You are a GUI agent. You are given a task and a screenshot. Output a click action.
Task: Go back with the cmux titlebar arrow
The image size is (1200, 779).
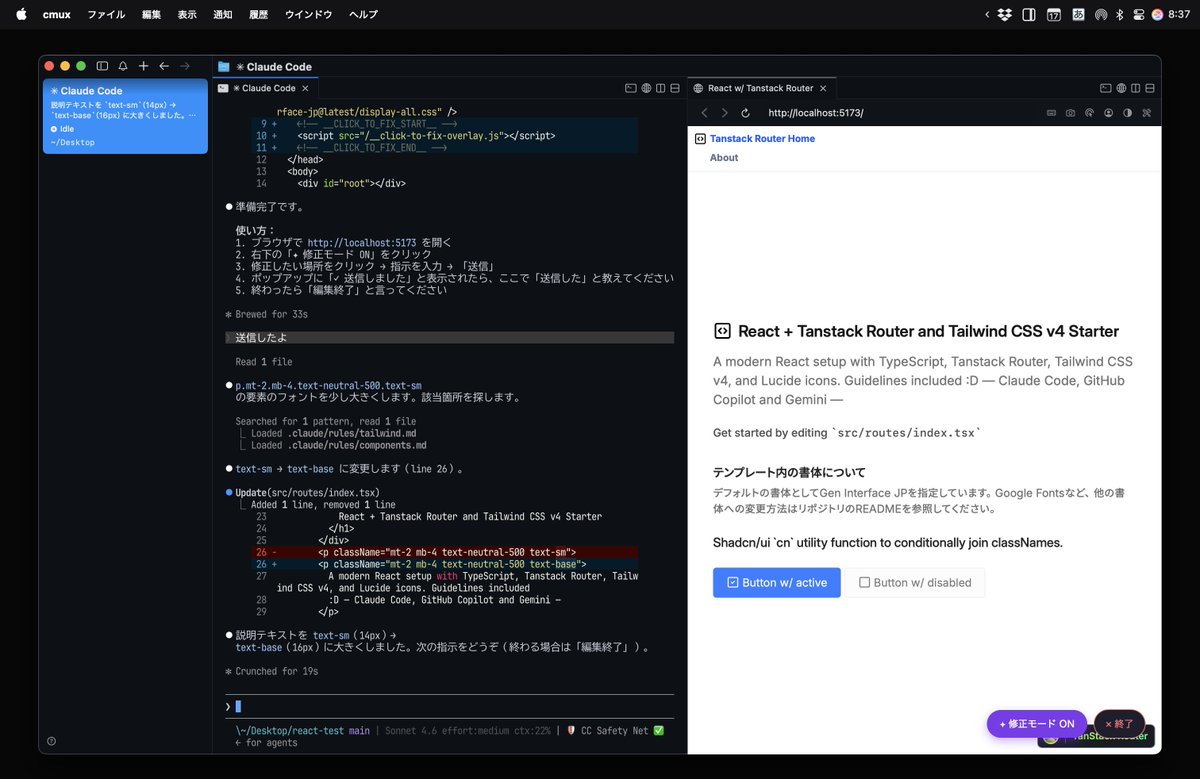coord(164,66)
